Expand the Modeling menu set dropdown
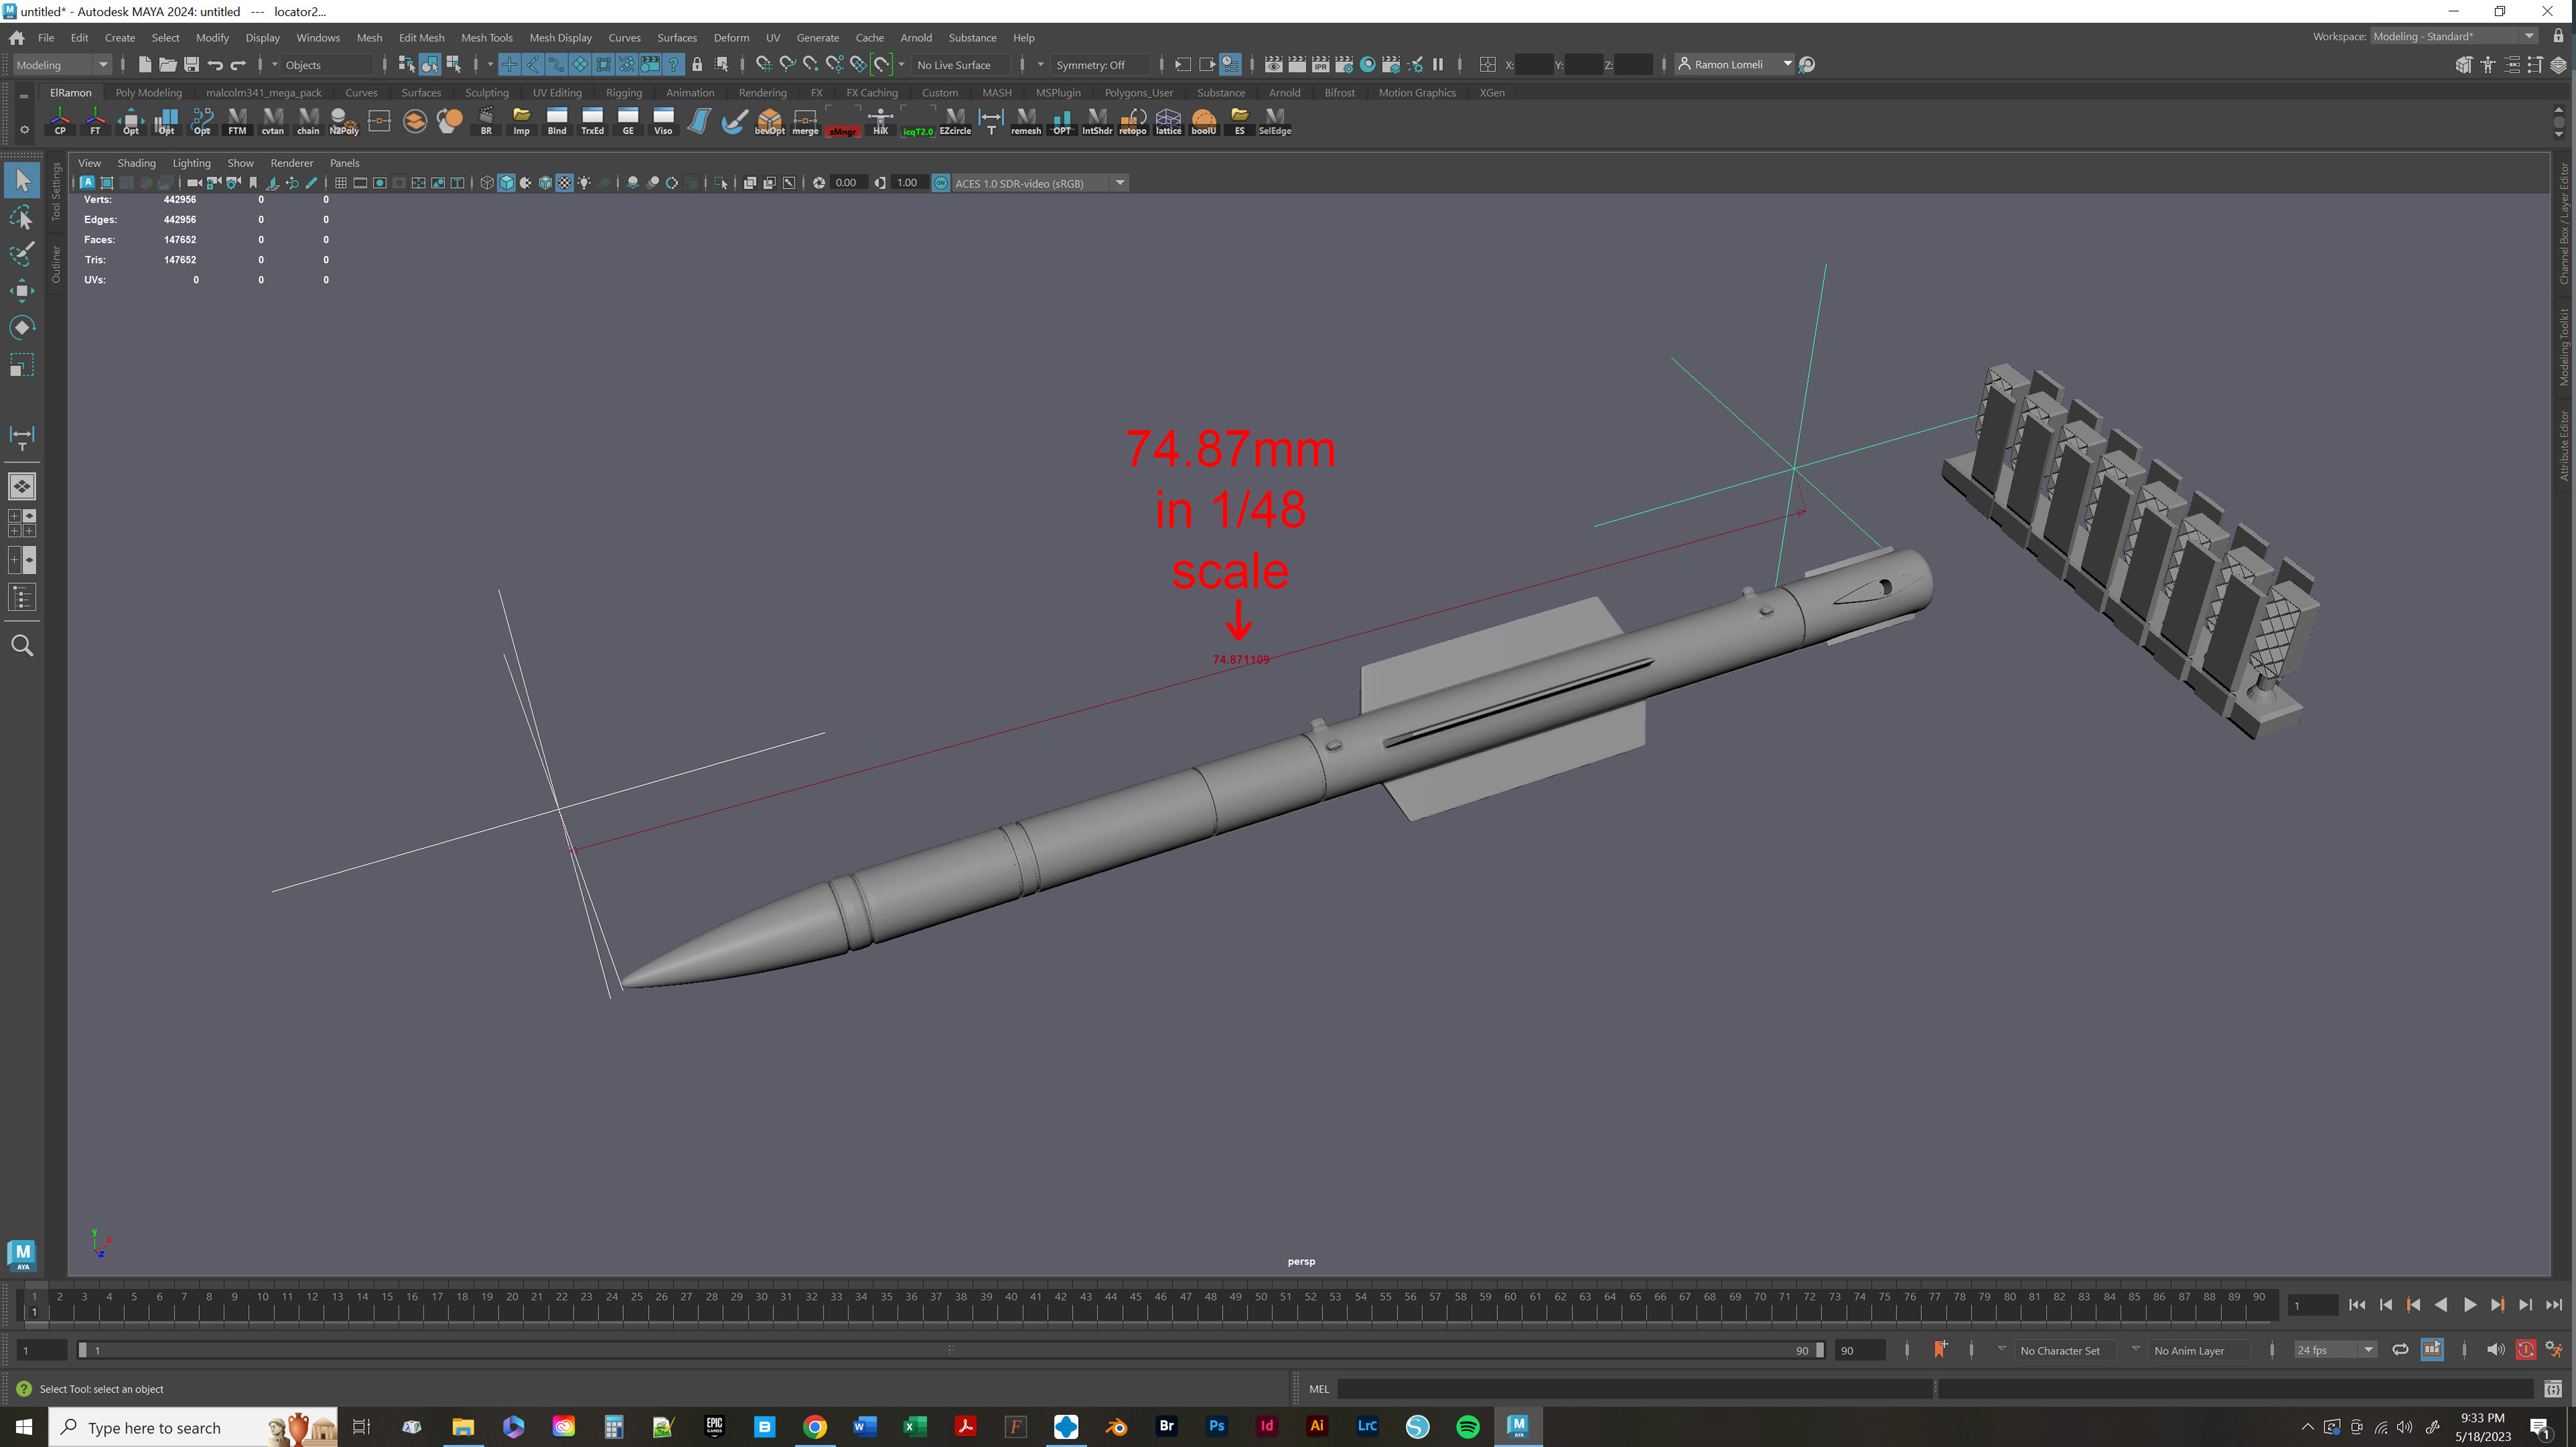The height and width of the screenshot is (1447, 2576). pos(63,65)
